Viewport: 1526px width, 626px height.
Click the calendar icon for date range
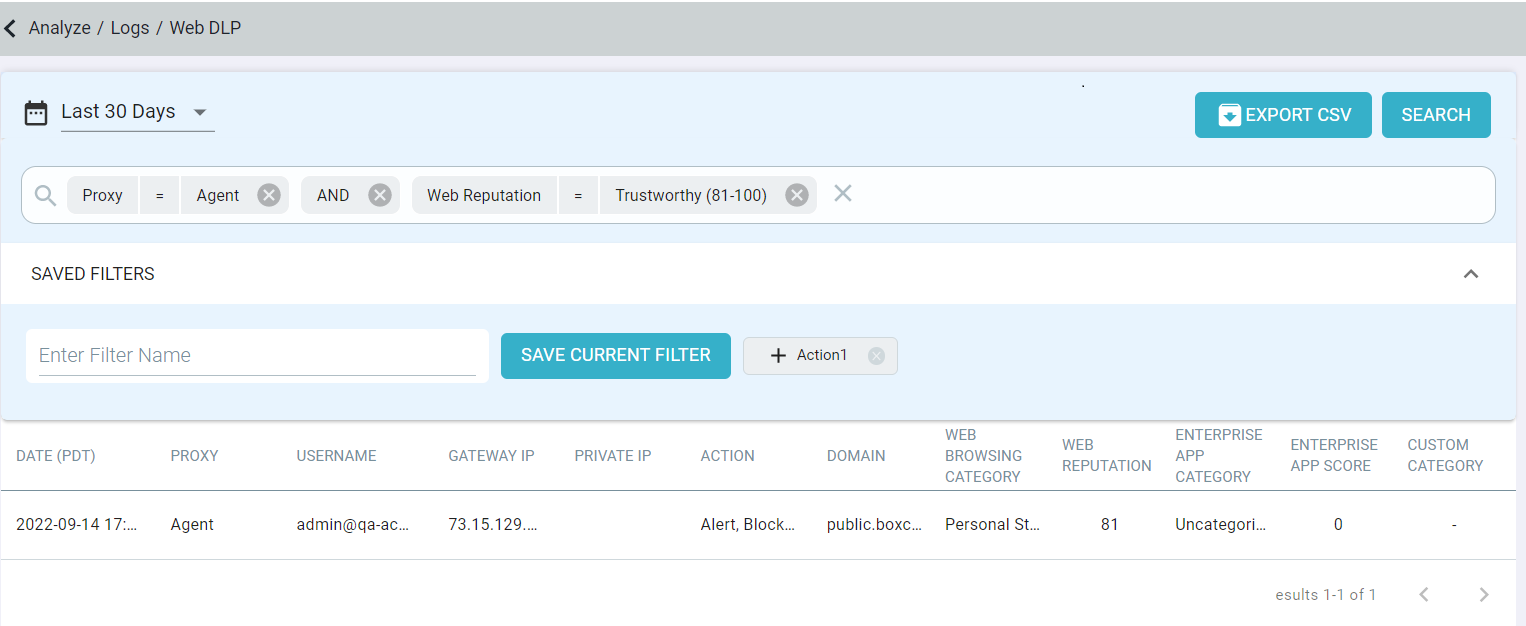36,113
